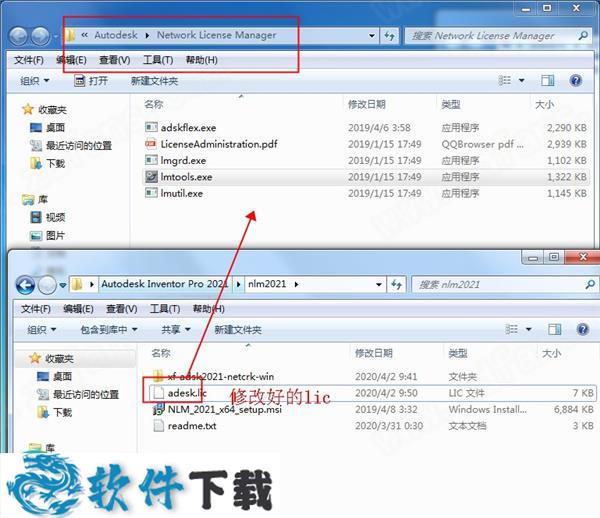
Task: Expand address history dropdown in Network License Manager window
Action: [372, 36]
